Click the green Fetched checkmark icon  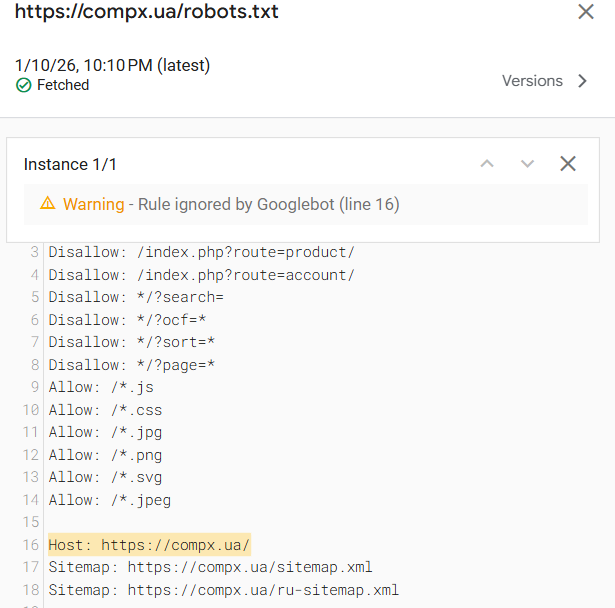tap(24, 86)
